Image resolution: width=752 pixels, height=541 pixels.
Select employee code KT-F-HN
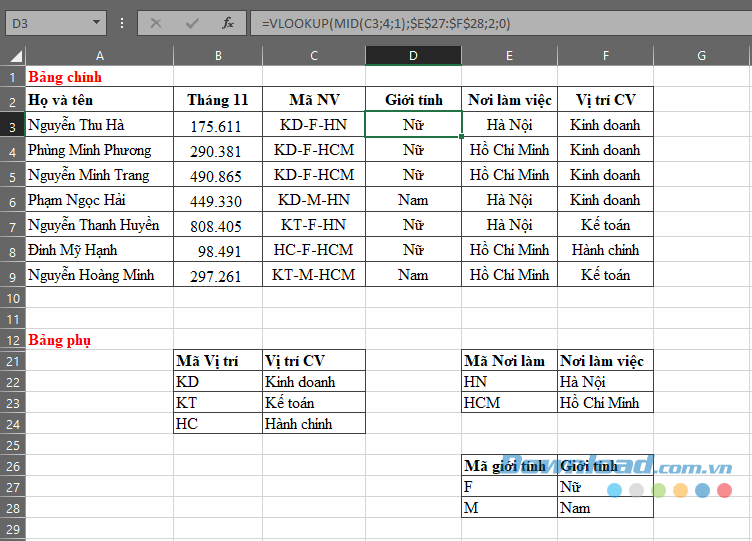click(x=314, y=224)
